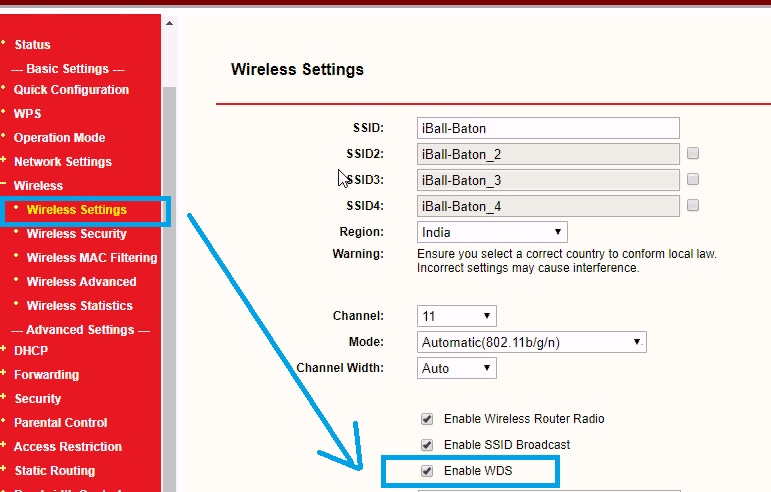Expand the Mode dropdown
This screenshot has width=771, height=492.
pyautogui.click(x=531, y=342)
